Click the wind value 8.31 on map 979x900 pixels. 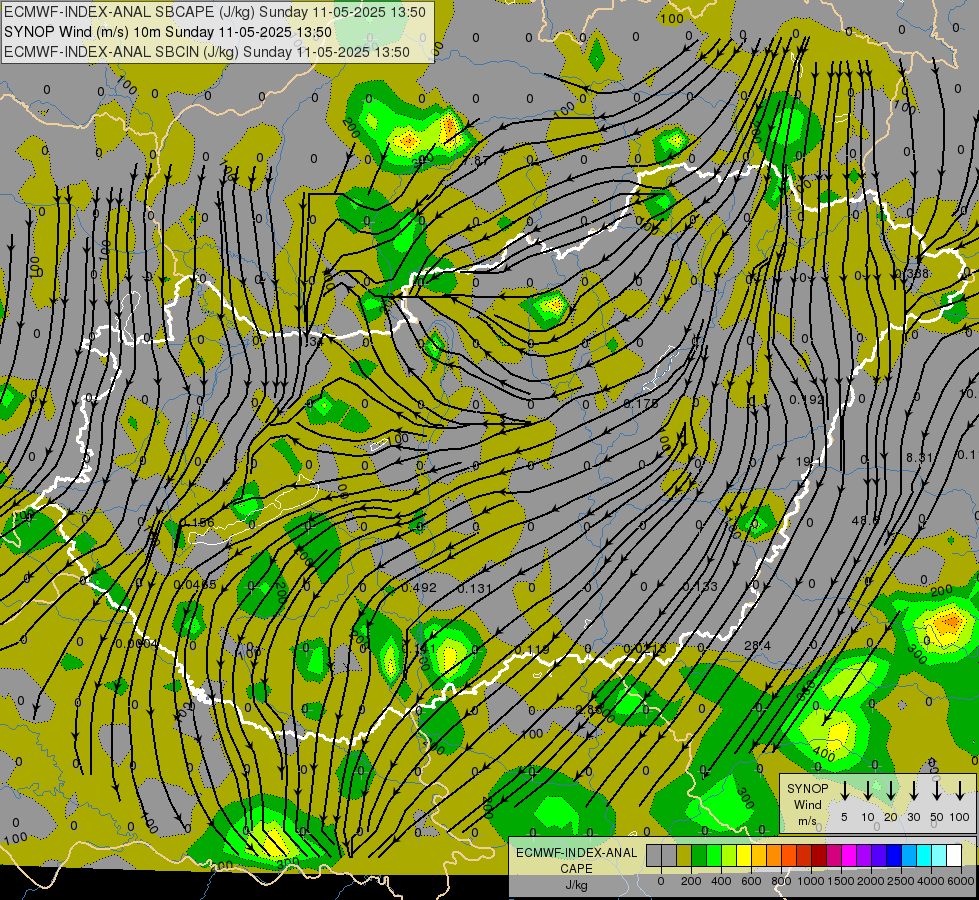pyautogui.click(x=920, y=457)
